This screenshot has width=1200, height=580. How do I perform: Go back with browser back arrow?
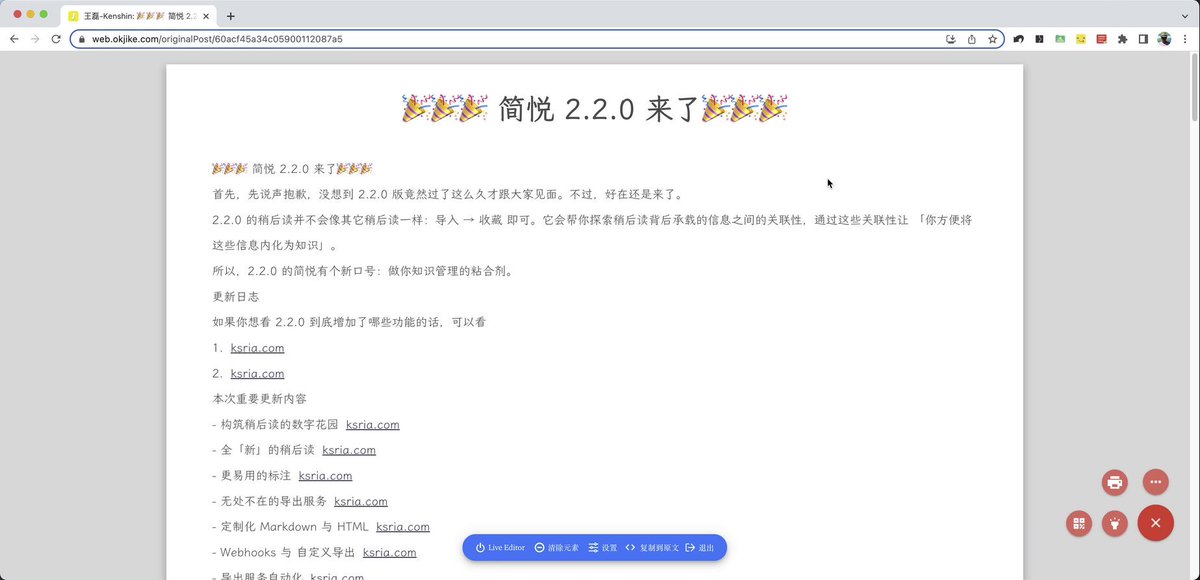14,39
